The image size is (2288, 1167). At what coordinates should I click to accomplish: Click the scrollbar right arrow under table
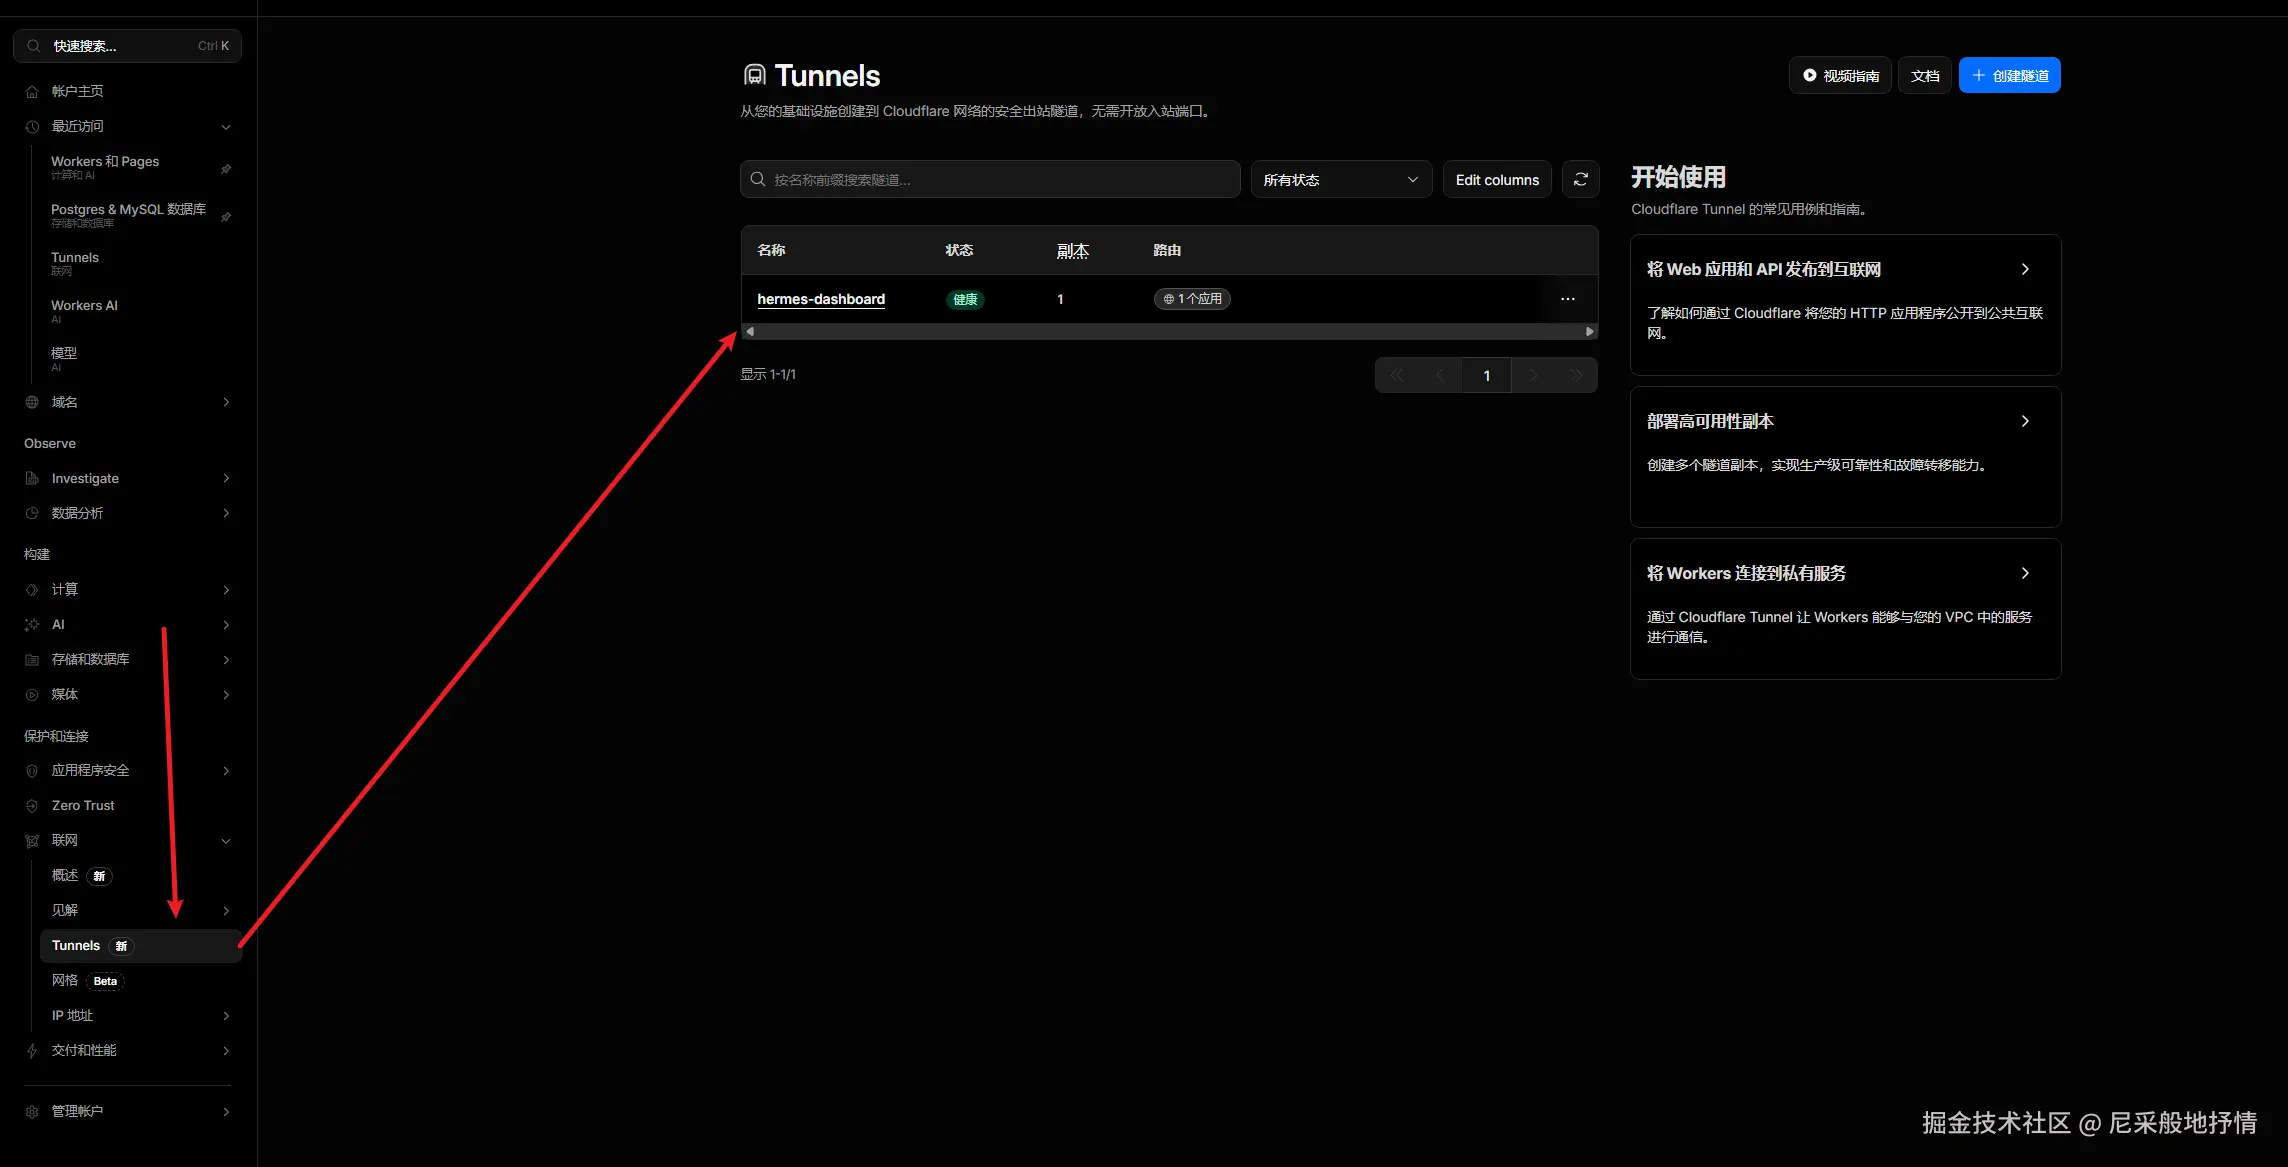pos(1590,331)
